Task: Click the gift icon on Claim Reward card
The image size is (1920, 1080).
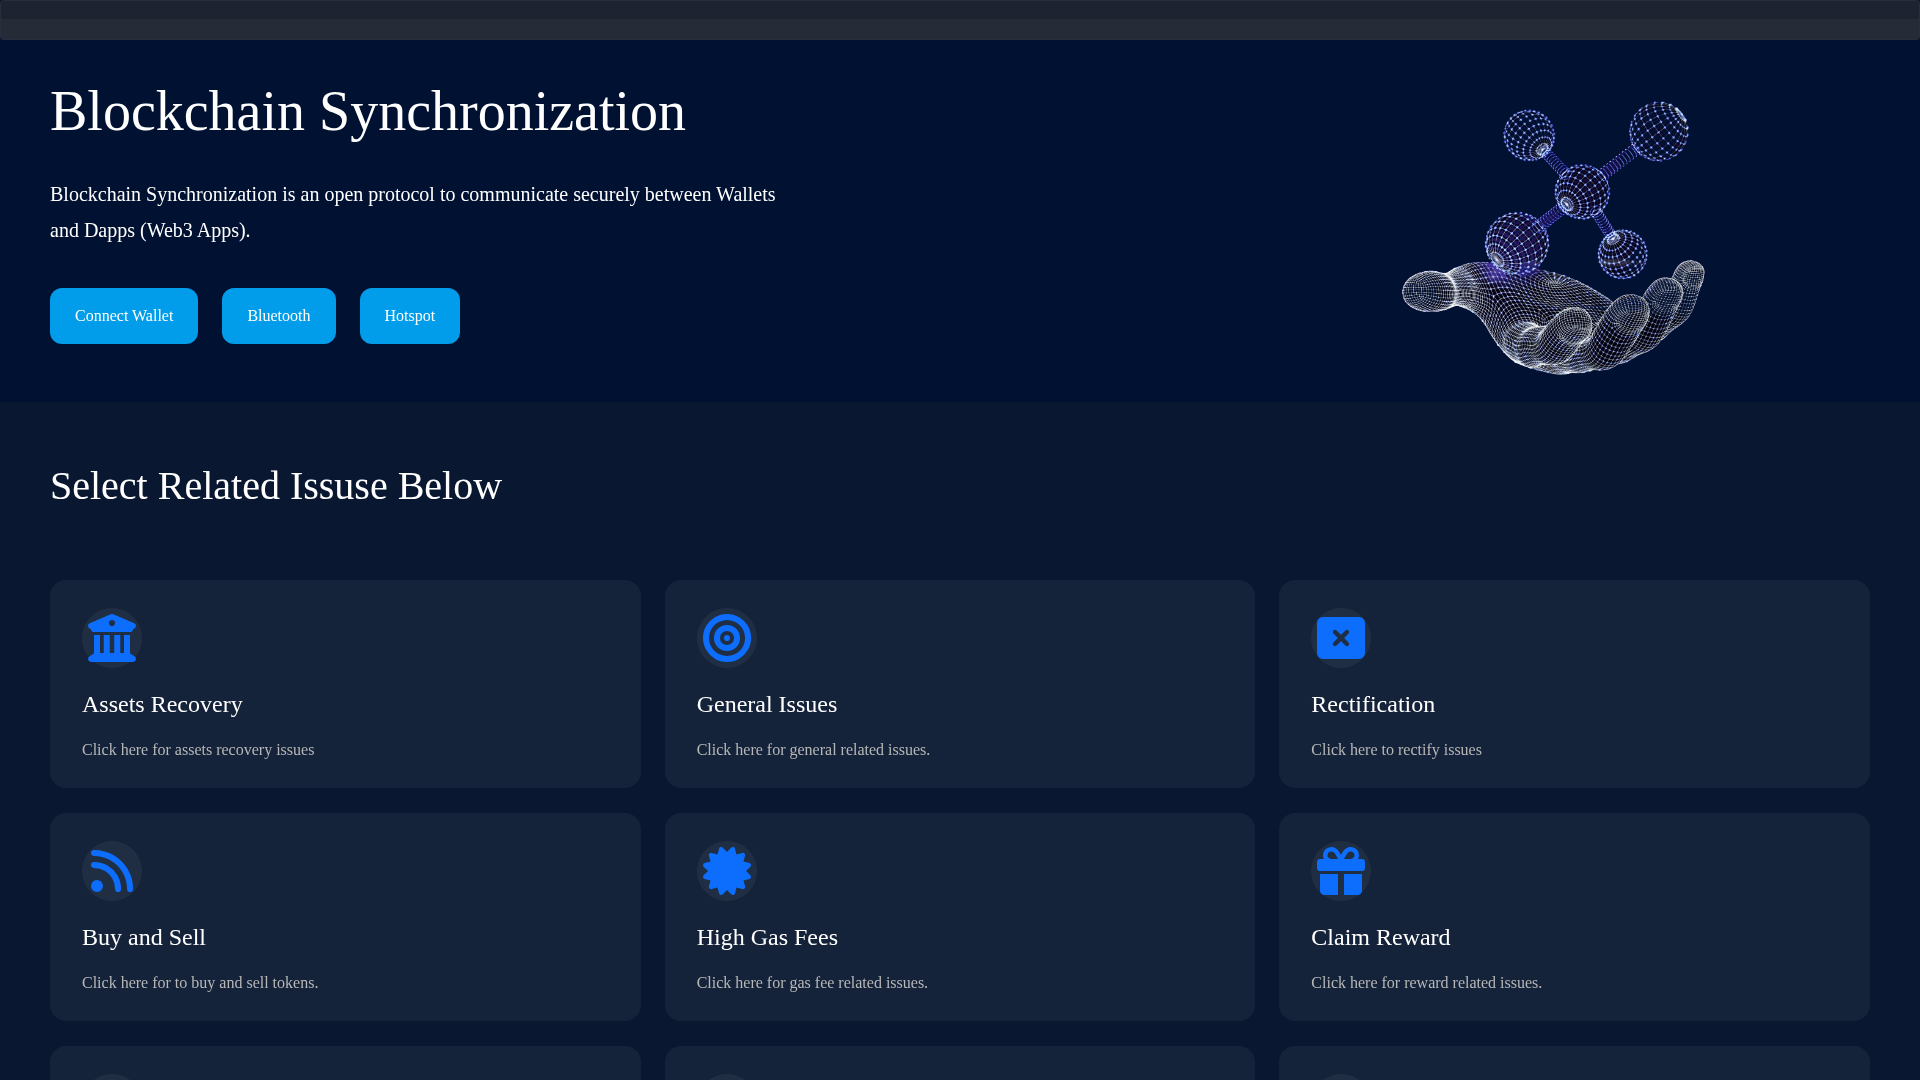Action: (1340, 871)
